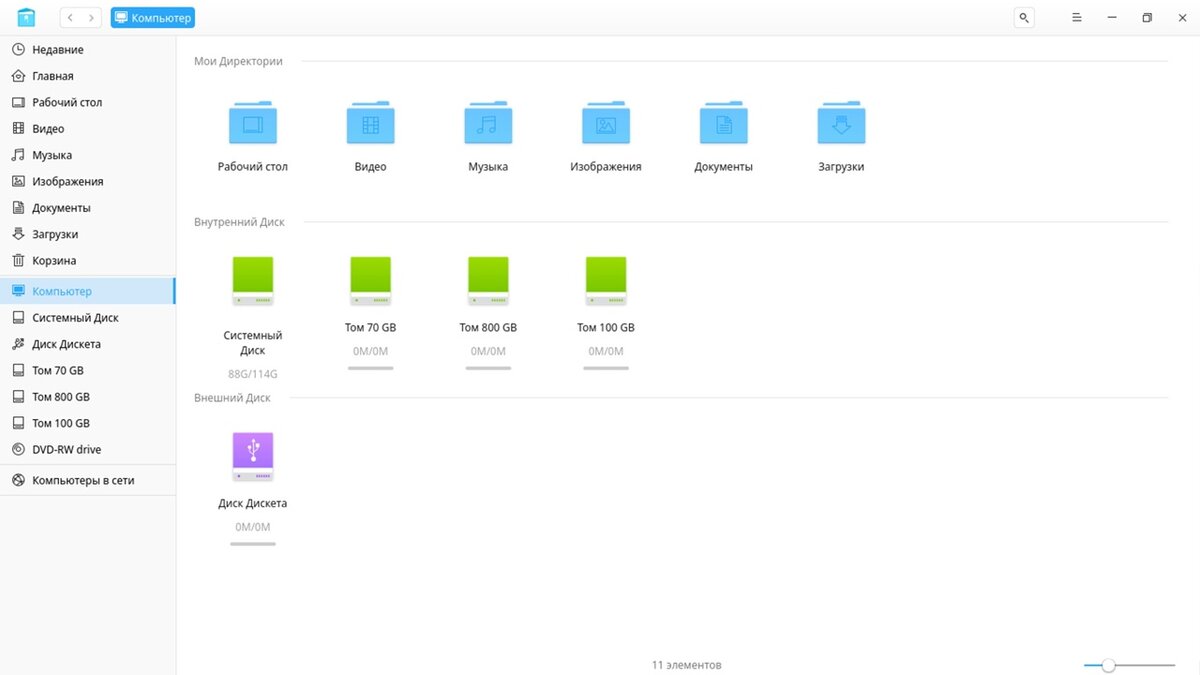Open Документы in the sidebar
The height and width of the screenshot is (675, 1200).
(88, 208)
